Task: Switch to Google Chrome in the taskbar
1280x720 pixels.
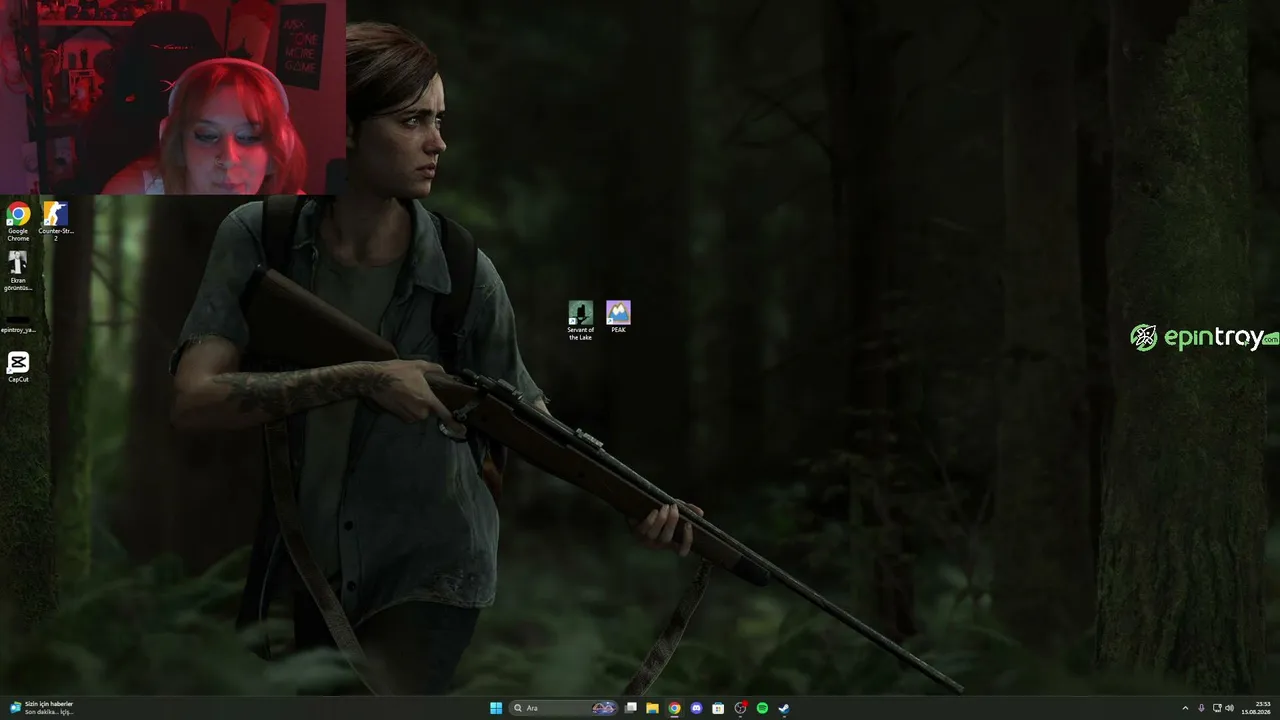Action: pyautogui.click(x=675, y=708)
